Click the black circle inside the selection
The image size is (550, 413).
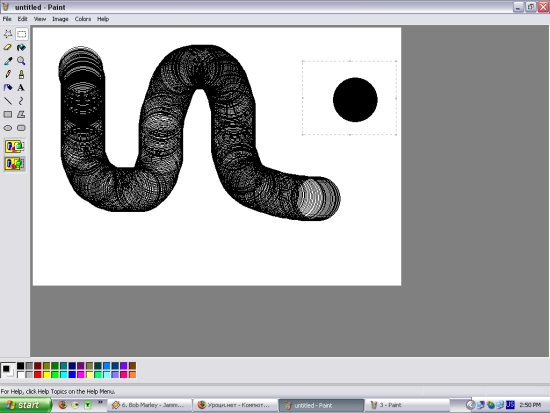coord(355,100)
